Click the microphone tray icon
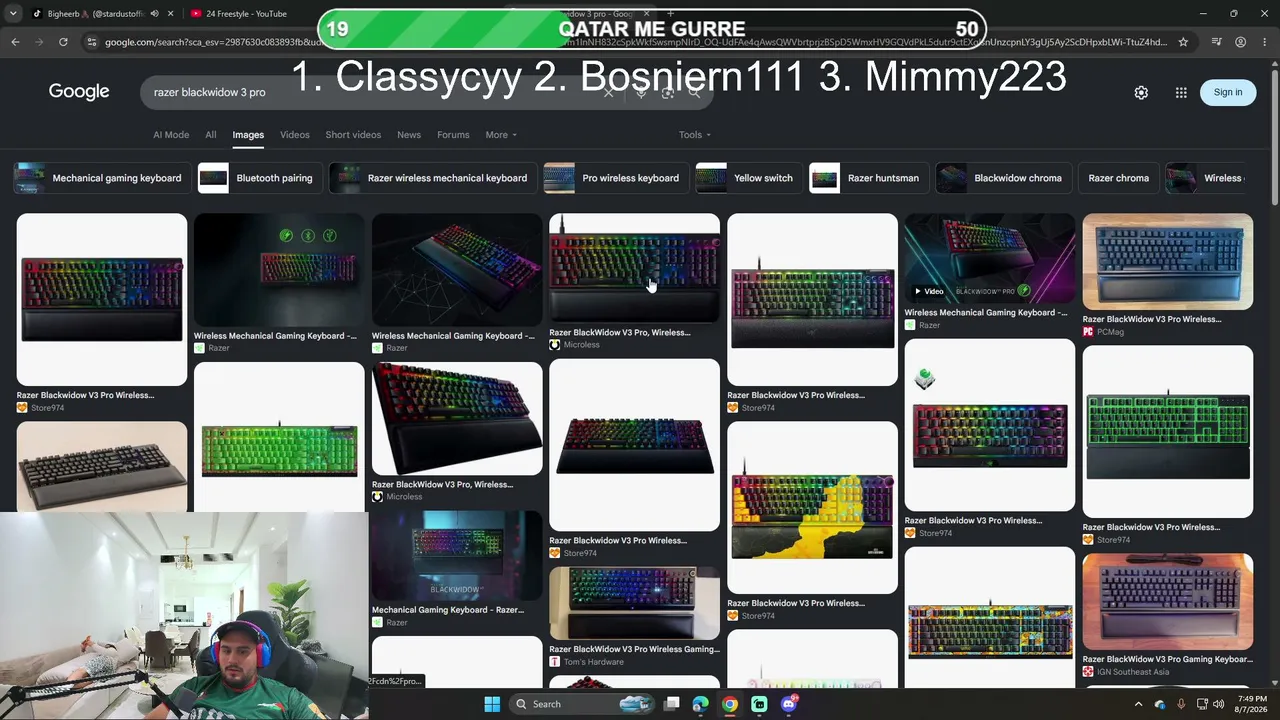The height and width of the screenshot is (720, 1280). (x=1181, y=704)
